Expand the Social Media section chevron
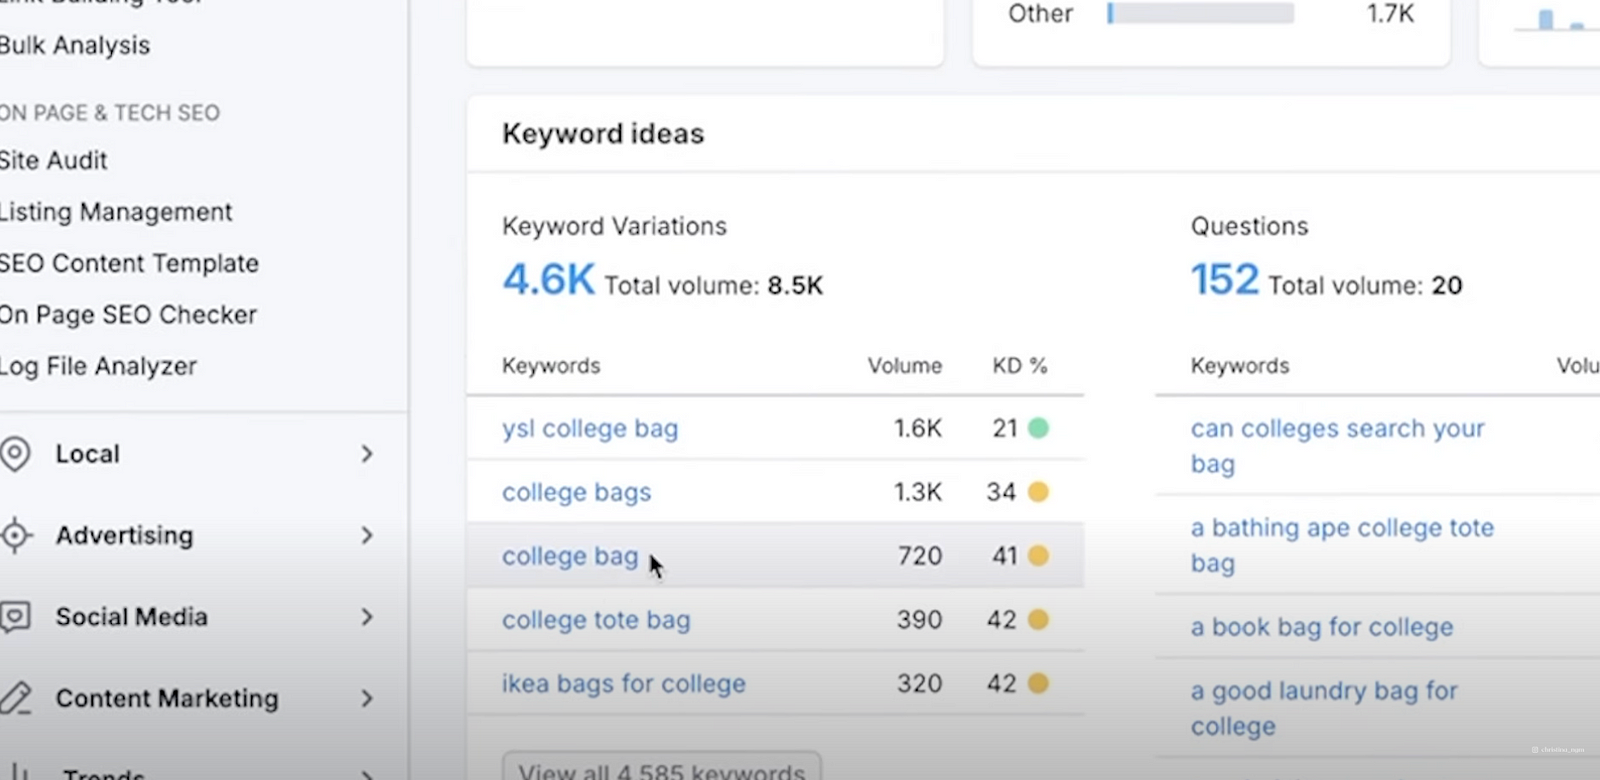 [367, 617]
